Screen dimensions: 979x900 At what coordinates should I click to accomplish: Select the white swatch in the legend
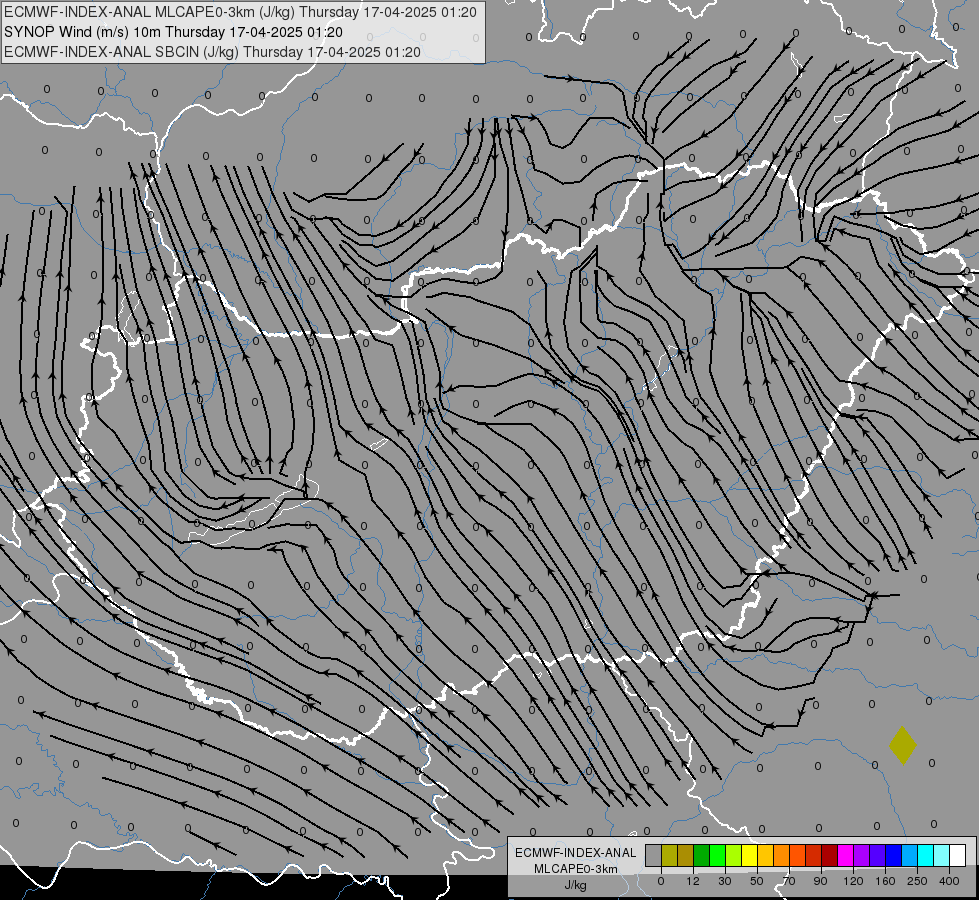(958, 856)
